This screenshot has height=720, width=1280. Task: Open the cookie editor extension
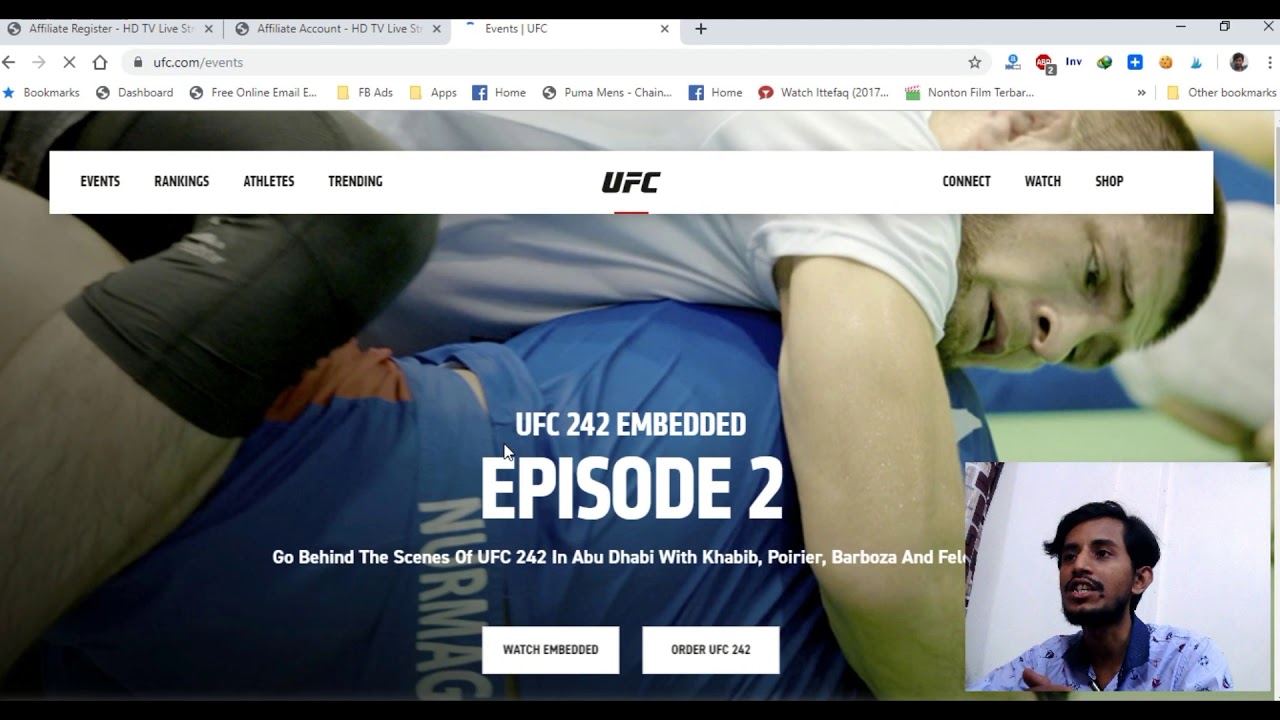[1165, 62]
